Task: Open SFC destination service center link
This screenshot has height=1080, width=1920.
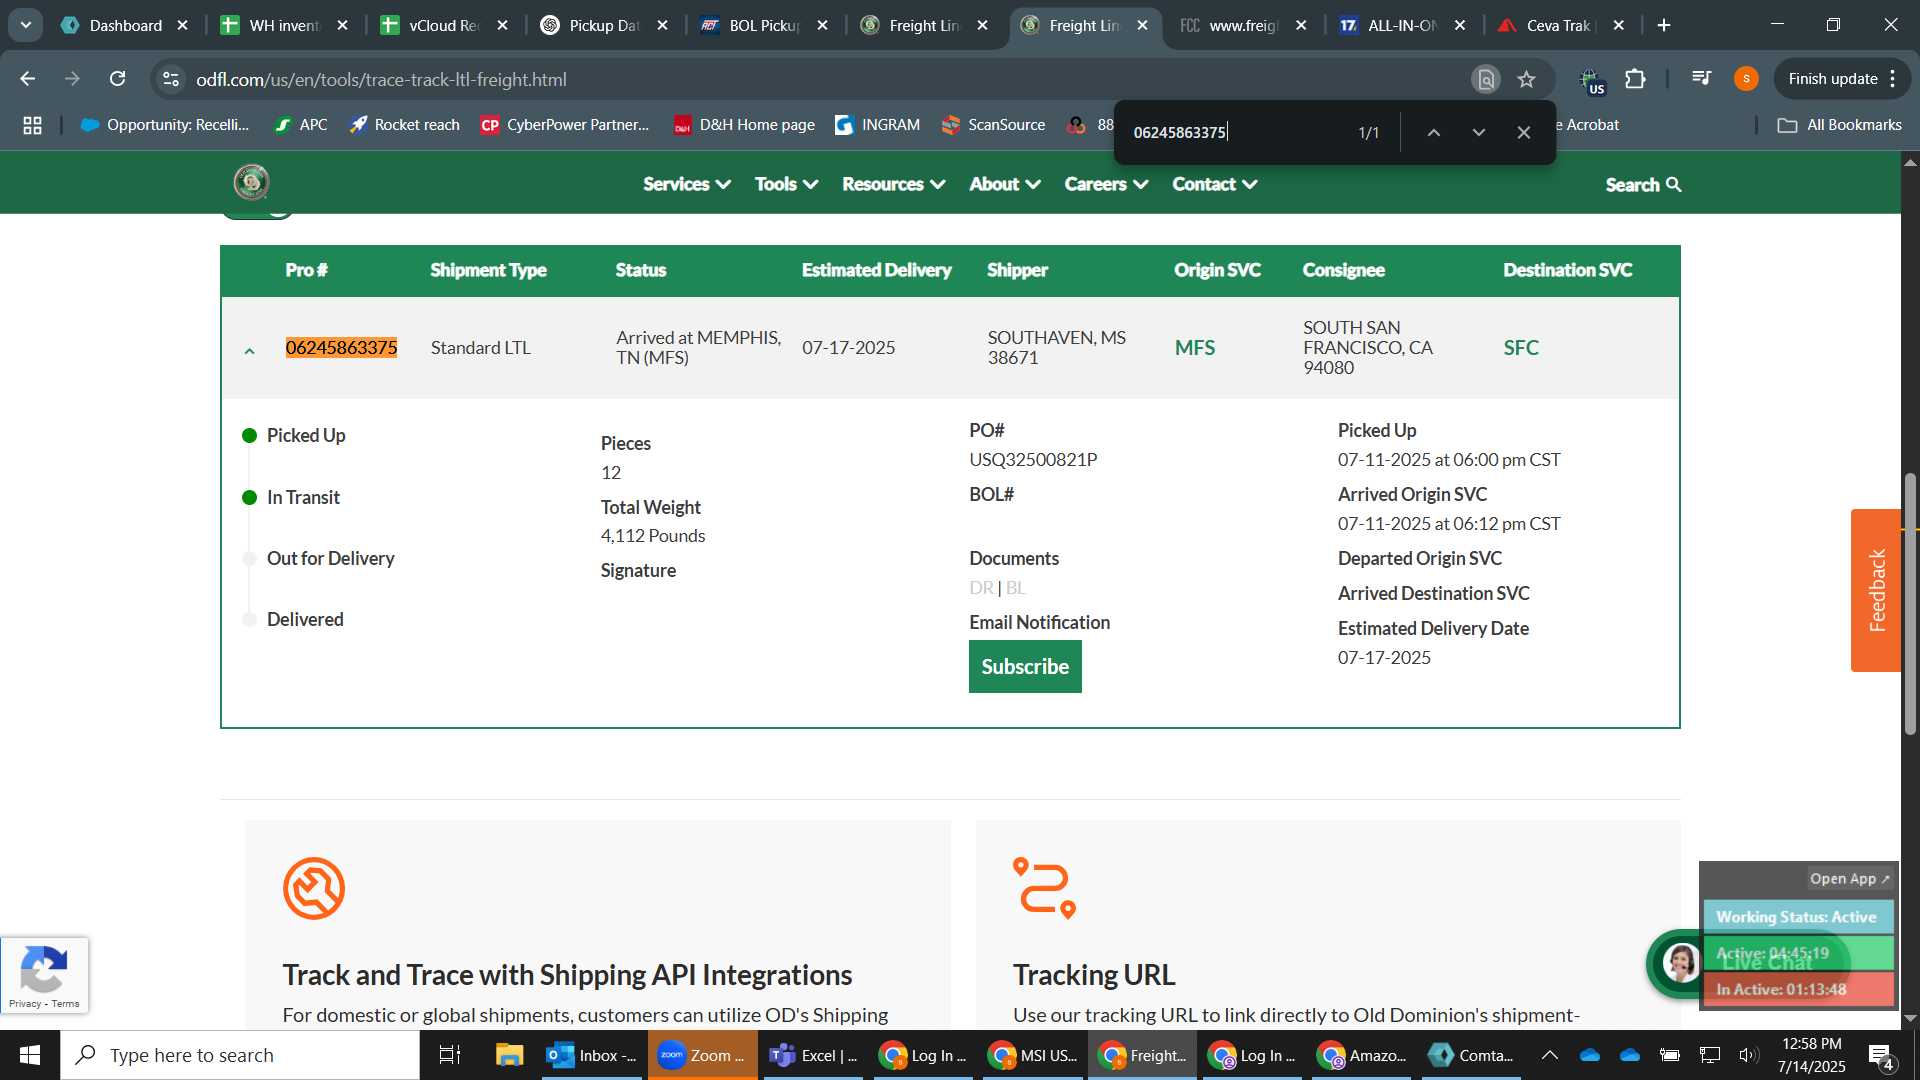Action: (1521, 348)
